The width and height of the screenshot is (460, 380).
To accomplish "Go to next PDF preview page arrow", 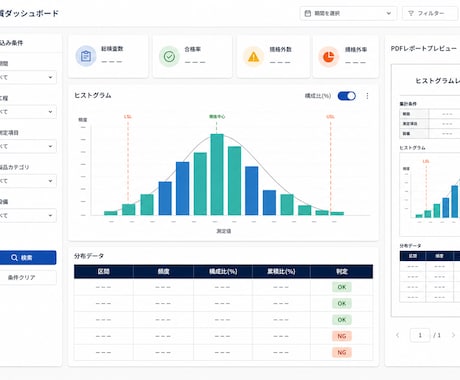I will 453,335.
